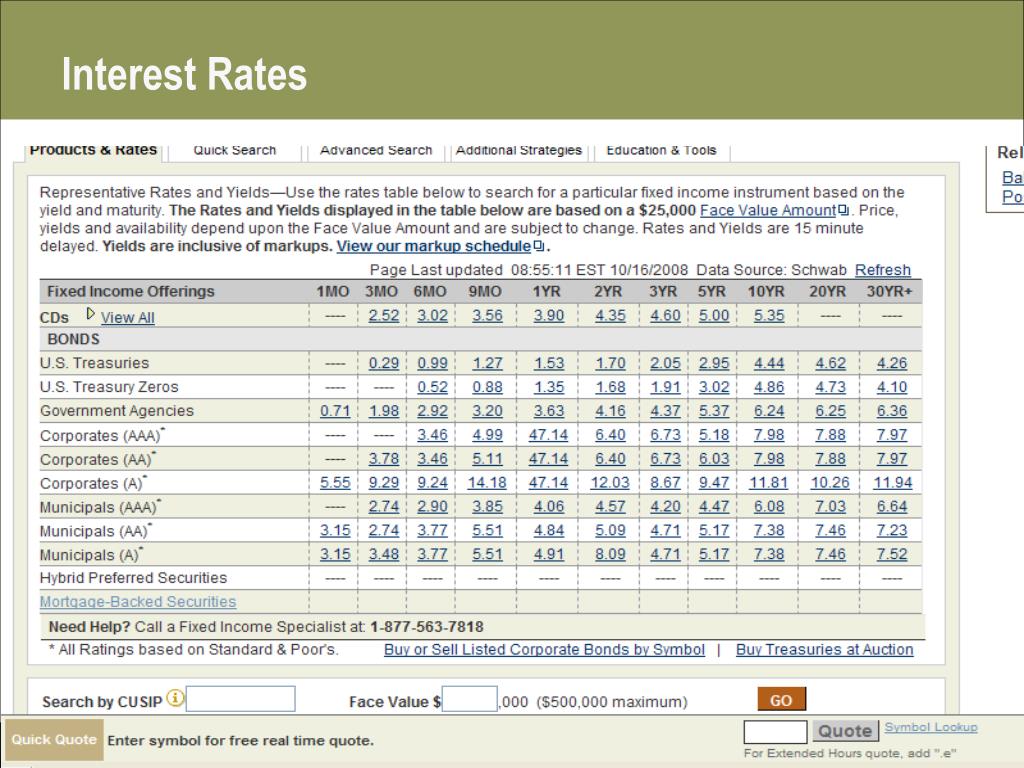Select Government Agencies 20YR yield 6.25

coord(830,411)
